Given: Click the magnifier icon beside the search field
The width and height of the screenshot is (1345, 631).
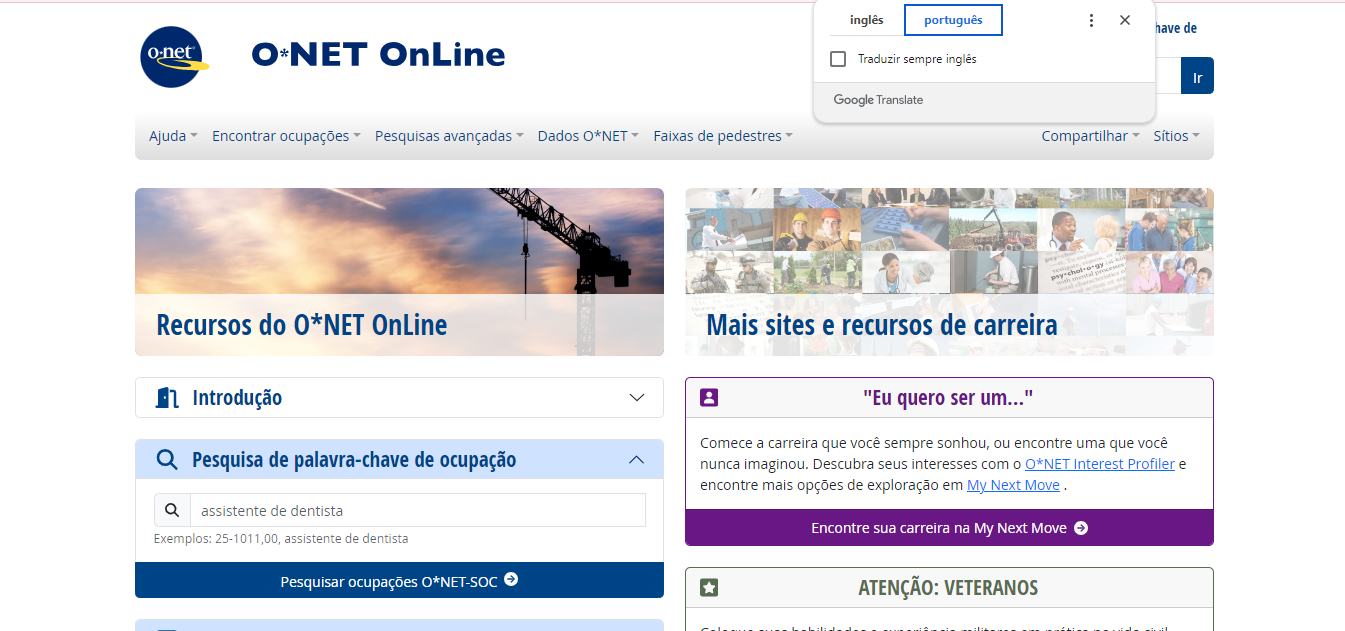Looking at the screenshot, I should 172,510.
